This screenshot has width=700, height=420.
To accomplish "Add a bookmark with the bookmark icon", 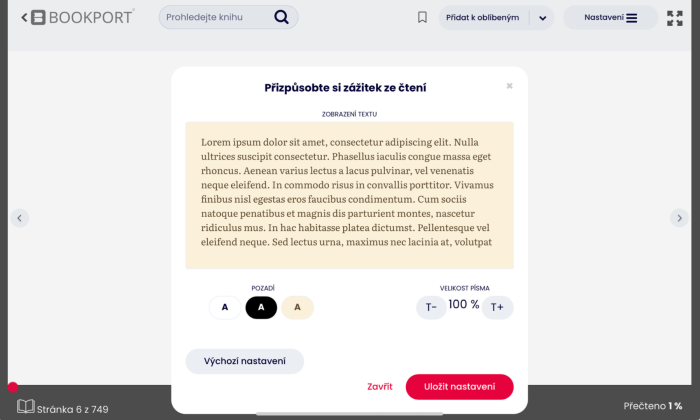I will pos(422,17).
